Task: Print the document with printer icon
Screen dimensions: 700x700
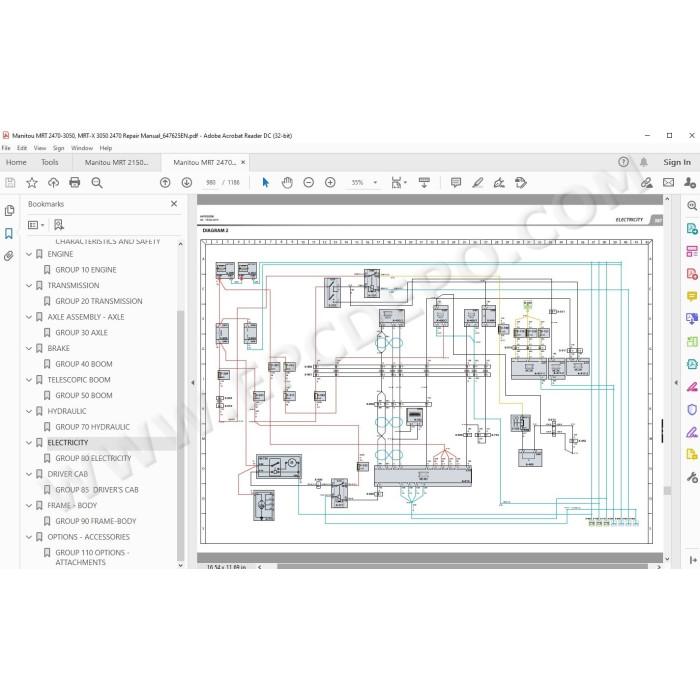Action: click(75, 183)
